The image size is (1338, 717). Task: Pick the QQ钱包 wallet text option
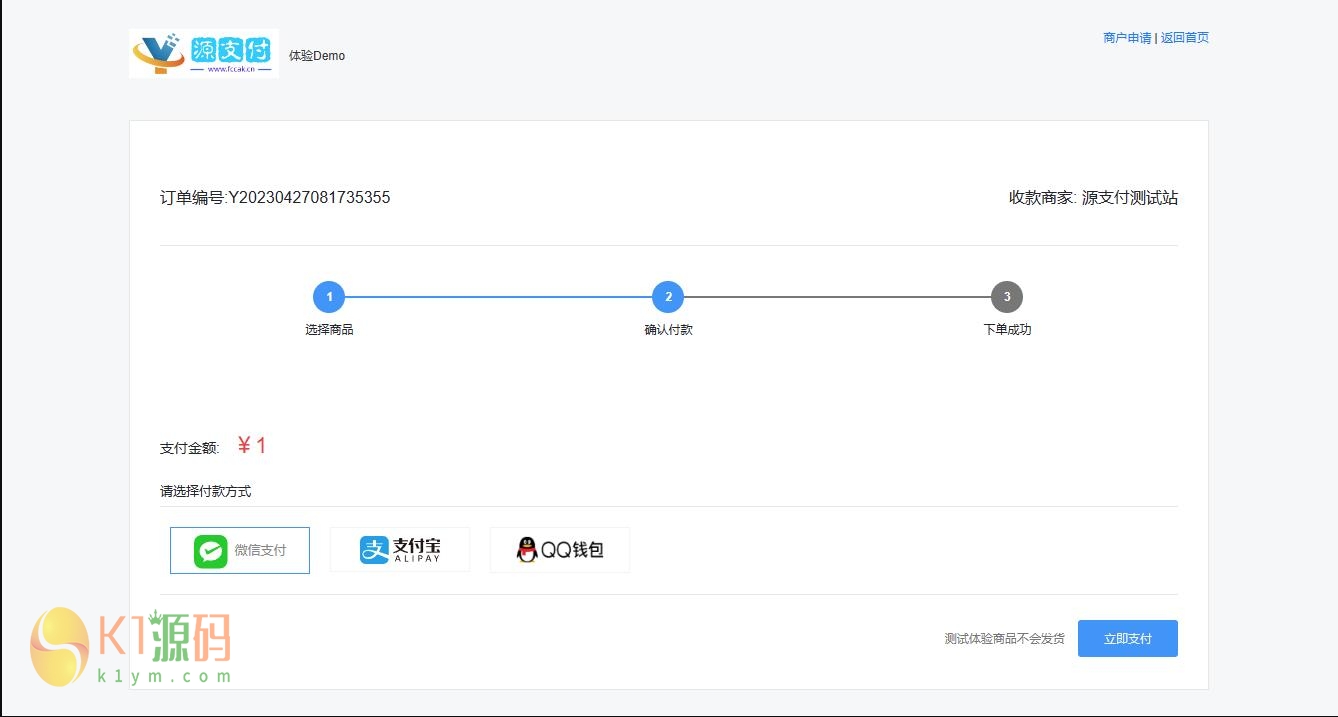coord(572,550)
